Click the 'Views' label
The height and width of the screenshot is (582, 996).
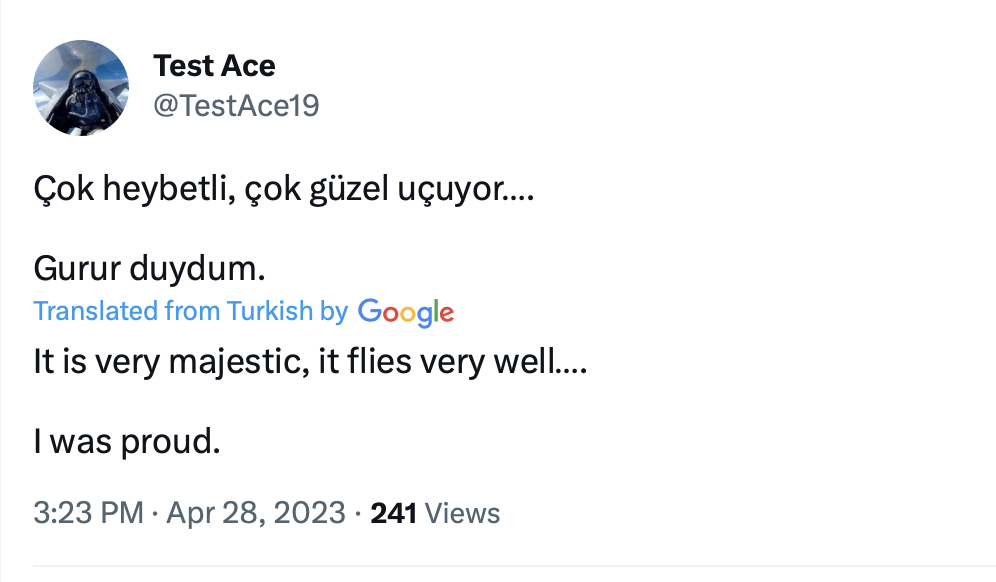462,514
